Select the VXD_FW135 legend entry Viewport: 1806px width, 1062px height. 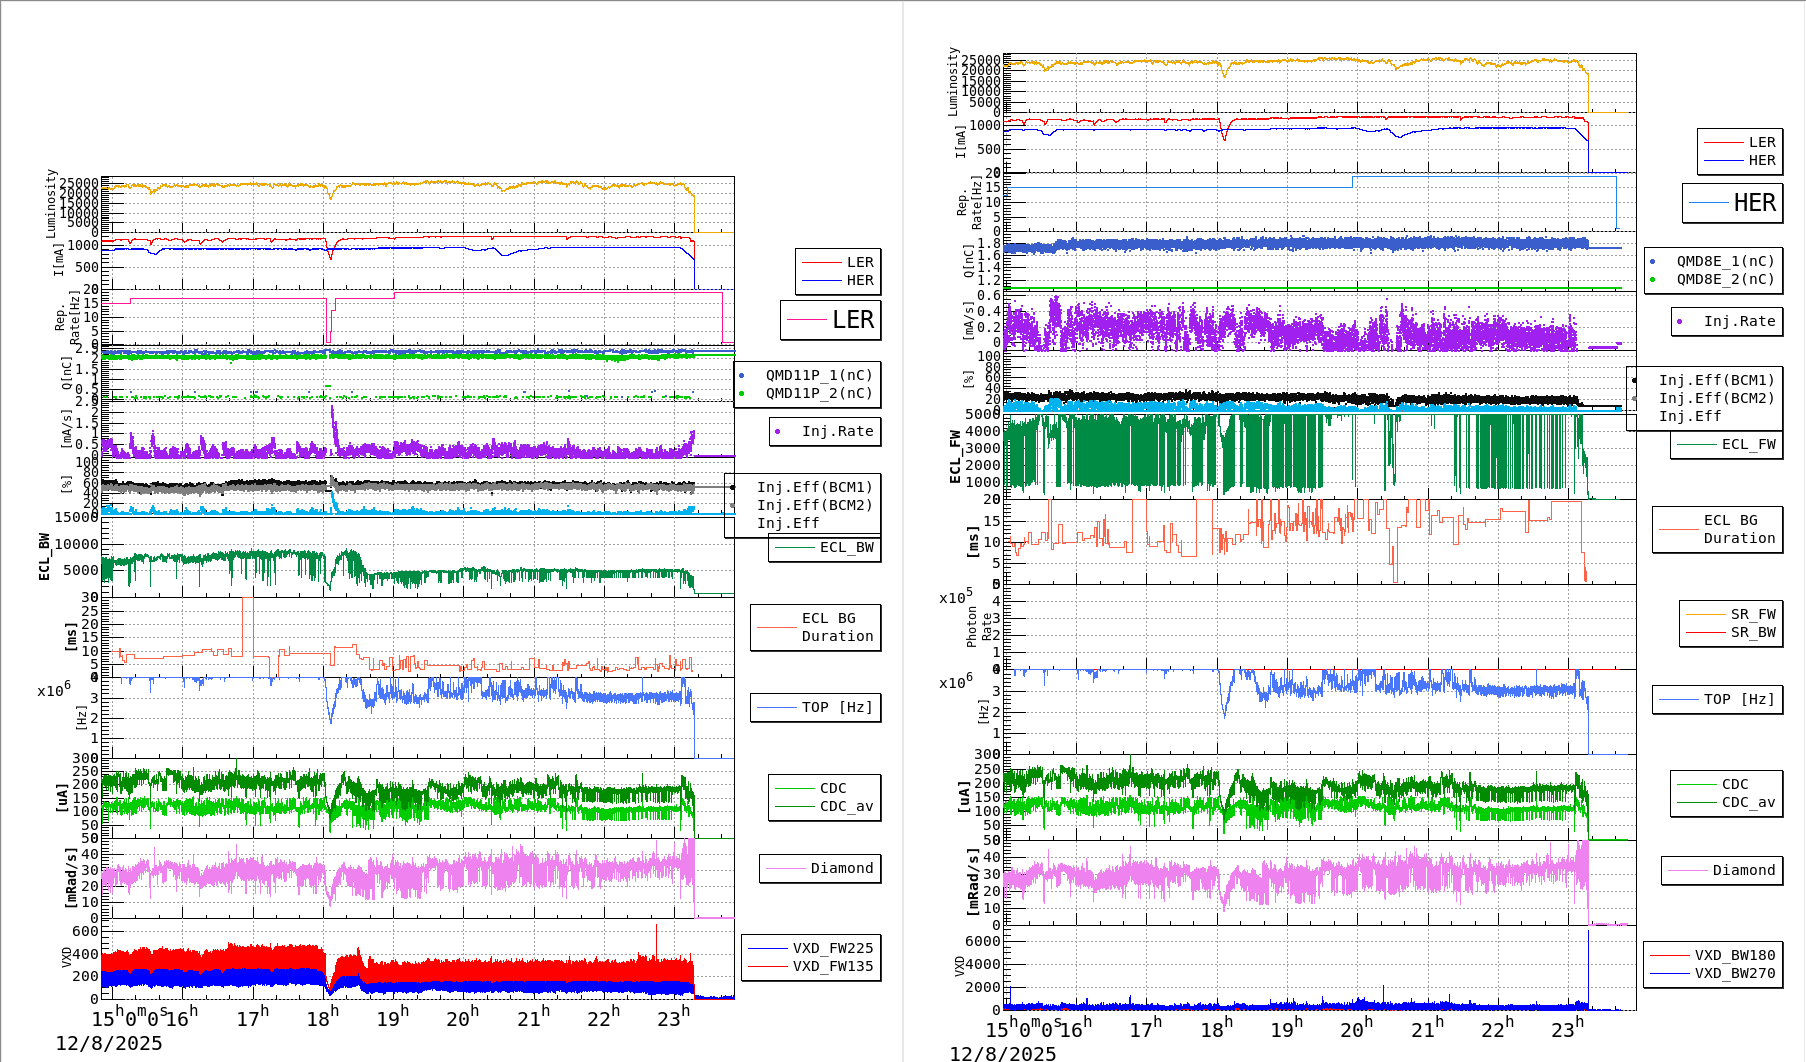[811, 966]
